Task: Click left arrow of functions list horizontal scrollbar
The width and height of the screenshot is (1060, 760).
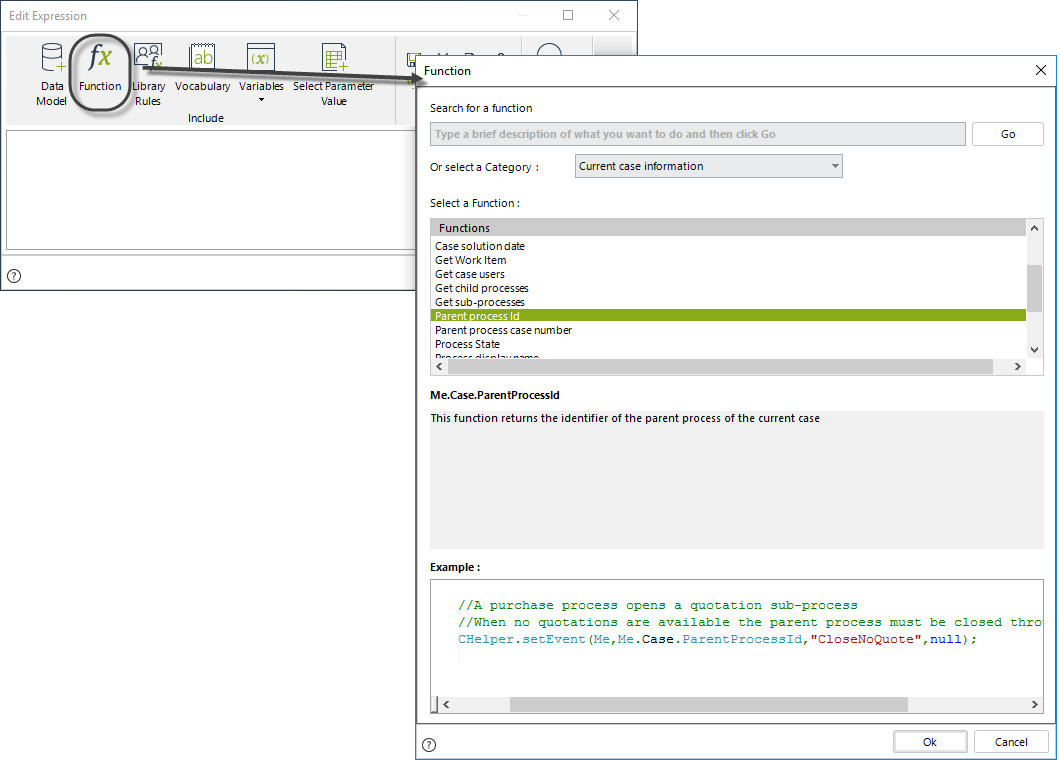Action: click(x=439, y=366)
